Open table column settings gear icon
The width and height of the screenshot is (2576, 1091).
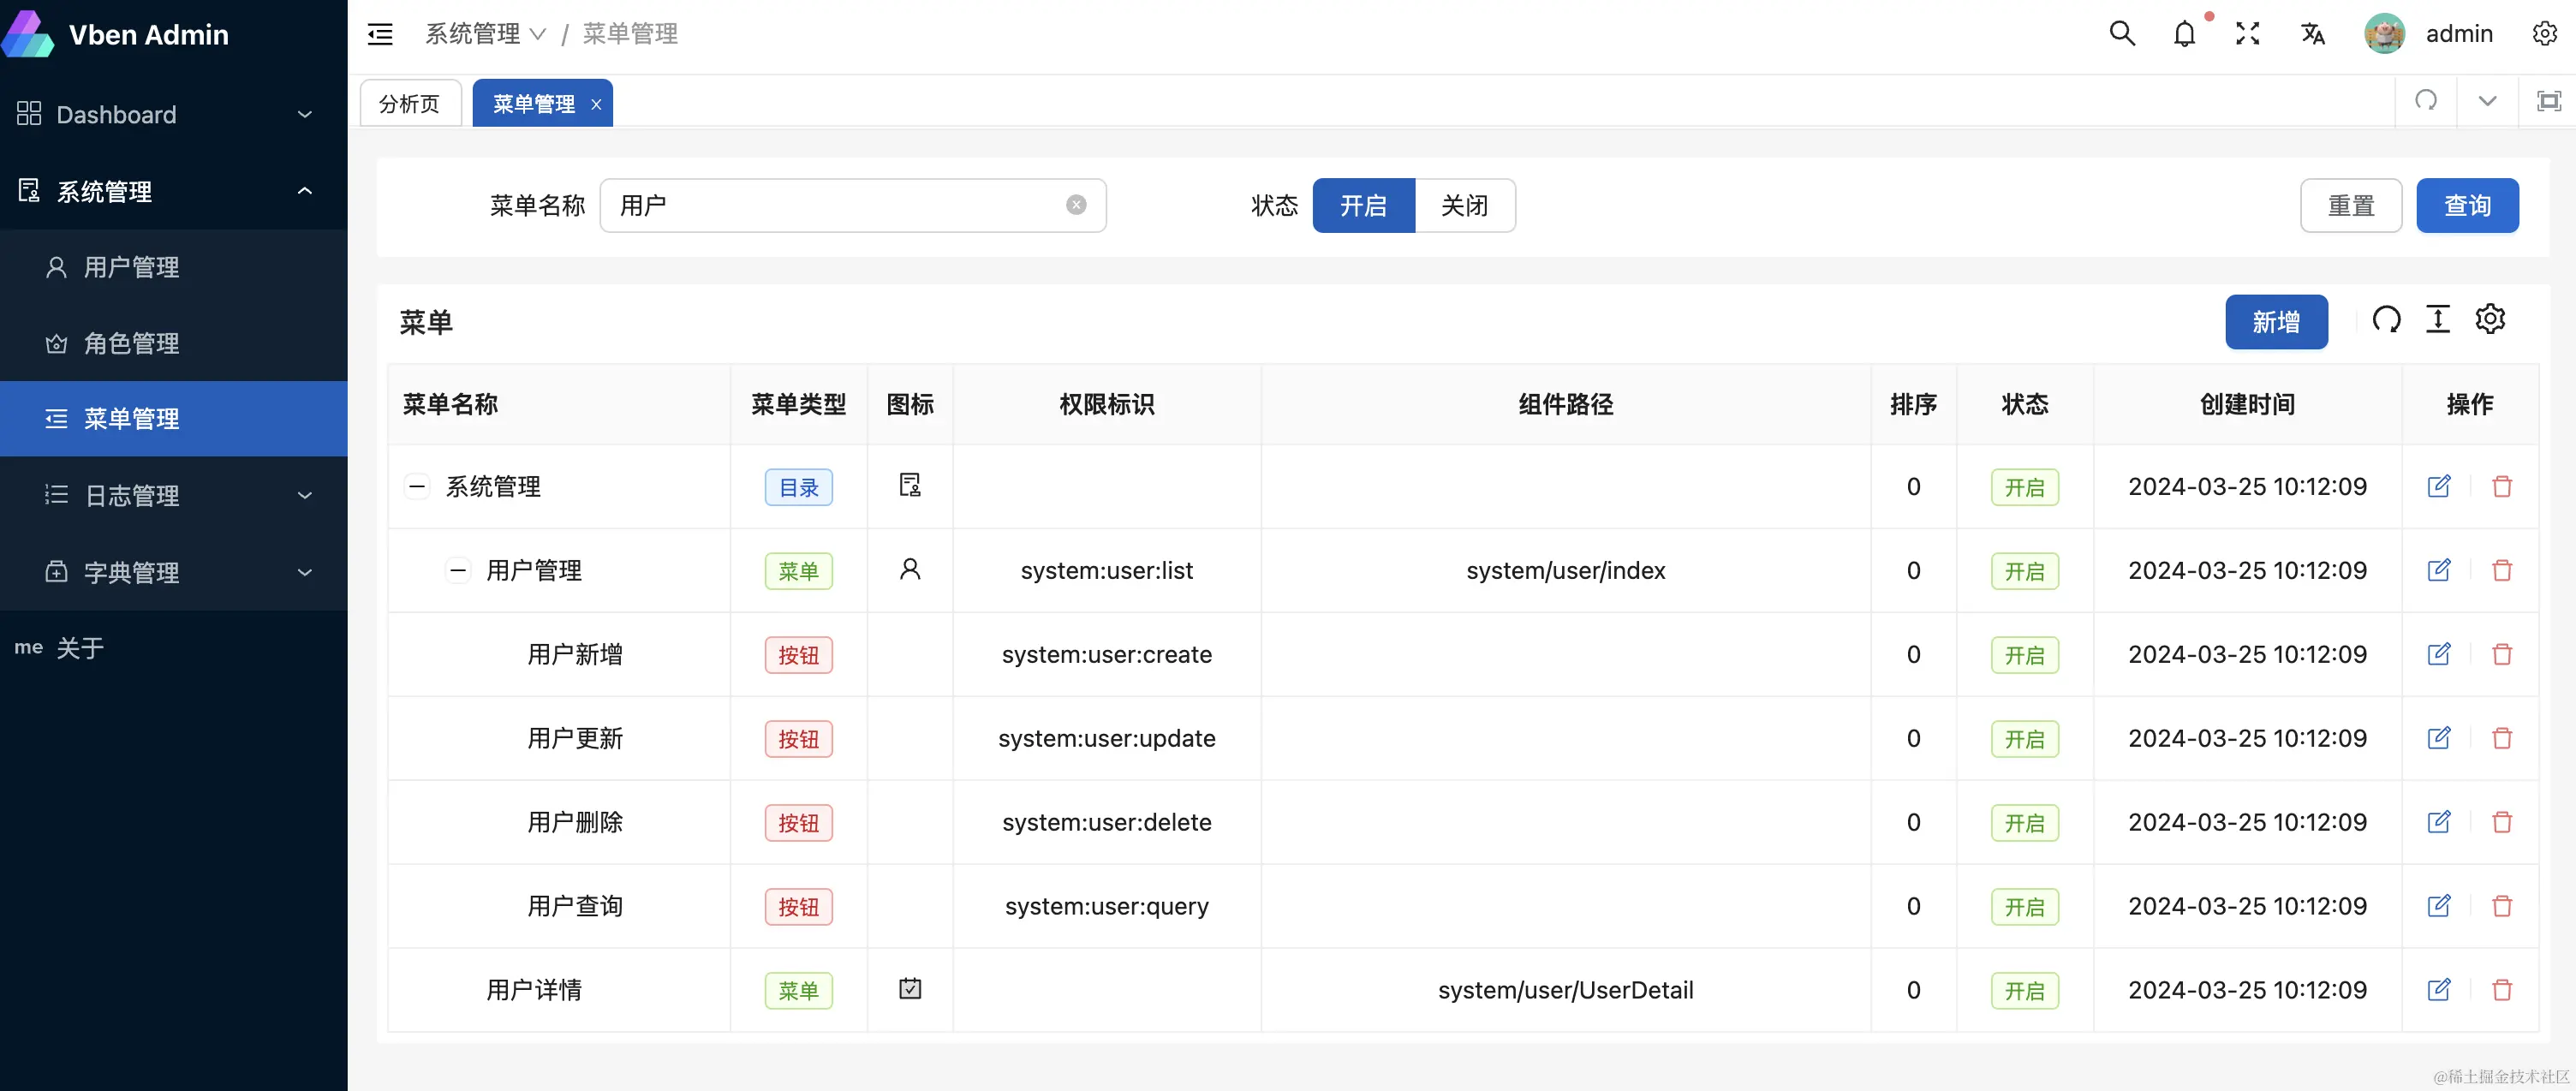pyautogui.click(x=2490, y=320)
